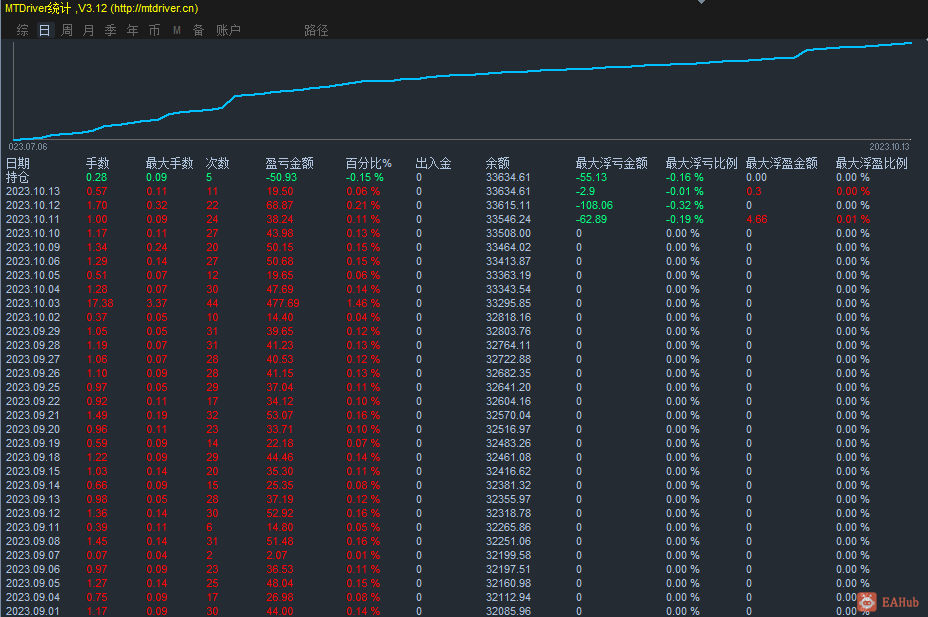The height and width of the screenshot is (617, 928).
Task: Click balance value 33634.61 in 持仓 row
Action: click(x=508, y=177)
